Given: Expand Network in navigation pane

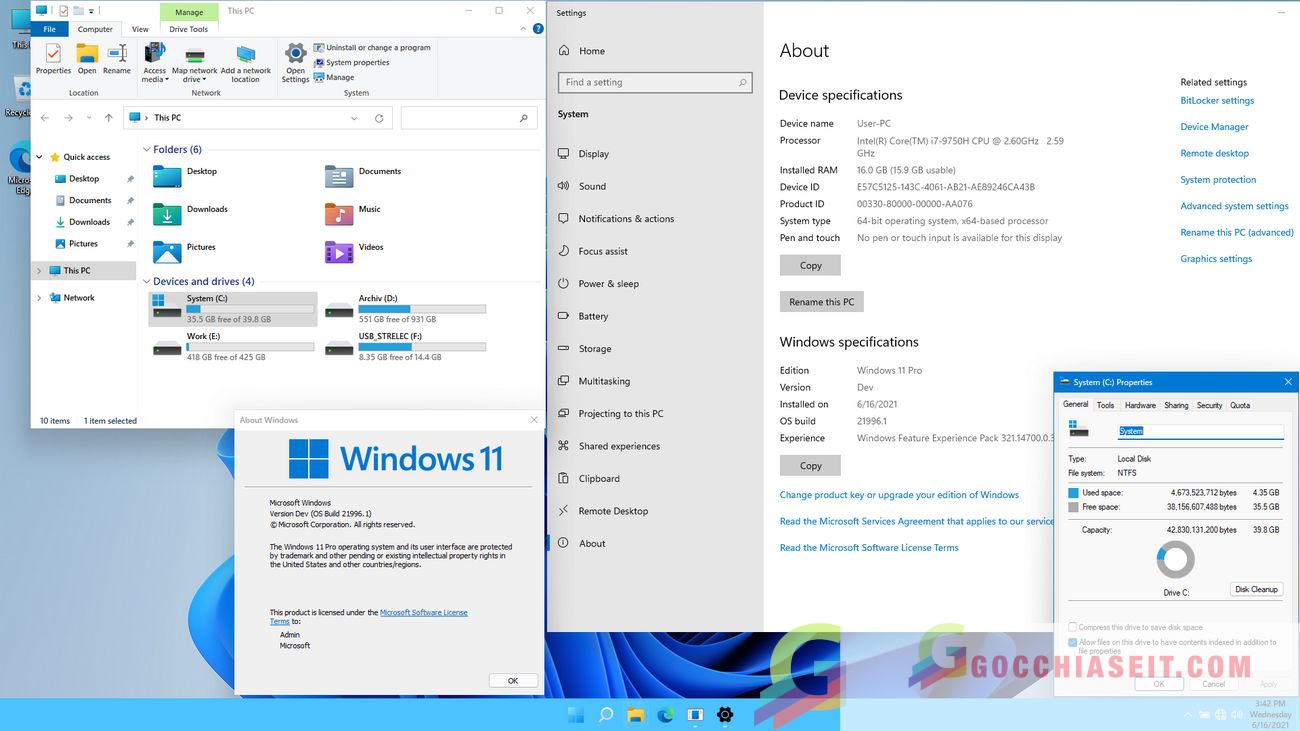Looking at the screenshot, I should point(40,298).
